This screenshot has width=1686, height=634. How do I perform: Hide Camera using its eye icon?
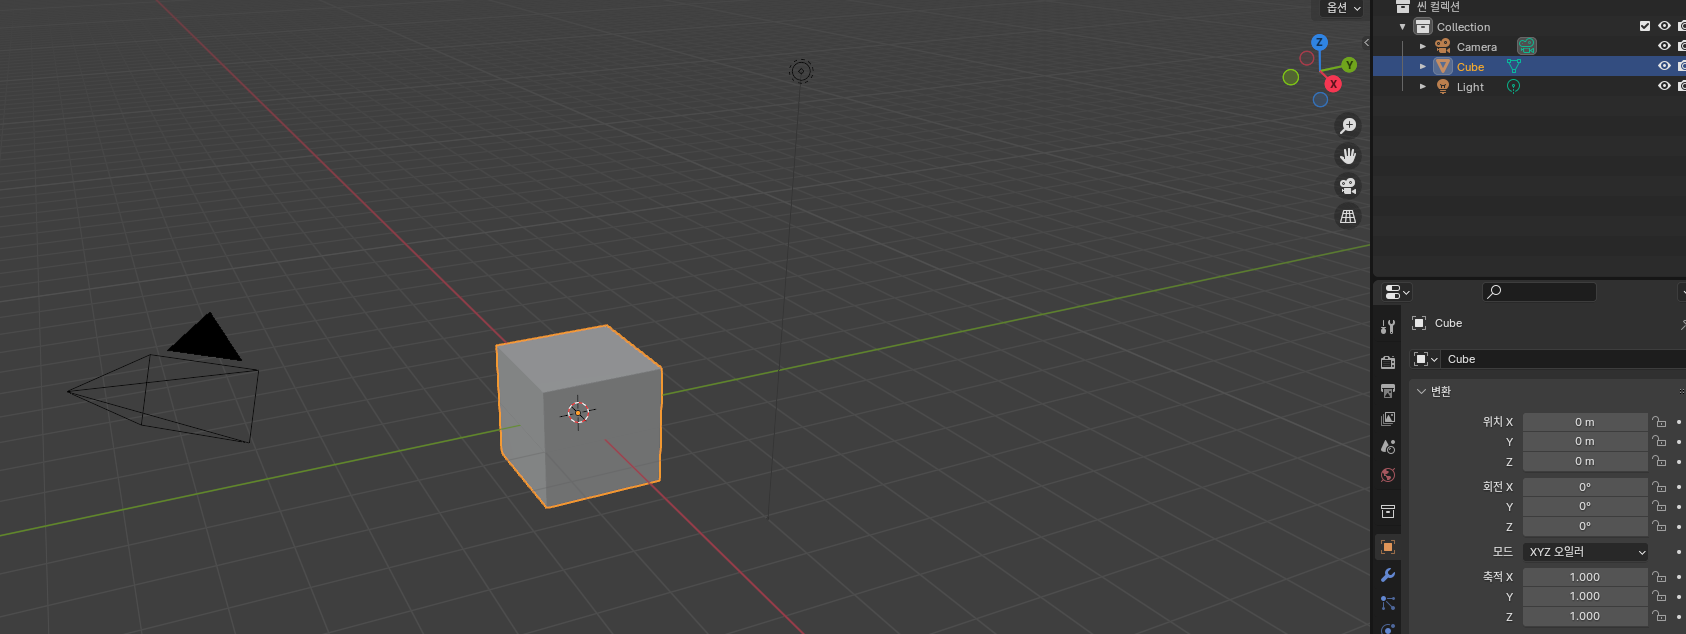1664,46
